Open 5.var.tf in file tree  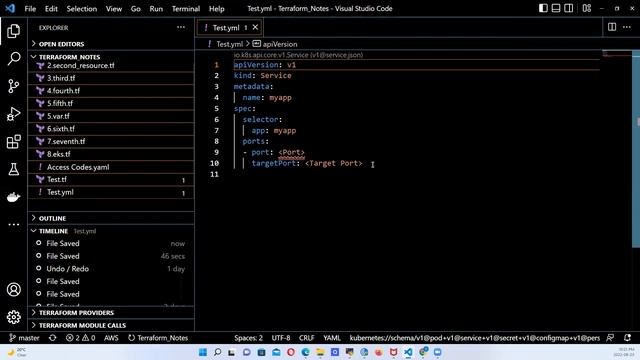pyautogui.click(x=111, y=116)
